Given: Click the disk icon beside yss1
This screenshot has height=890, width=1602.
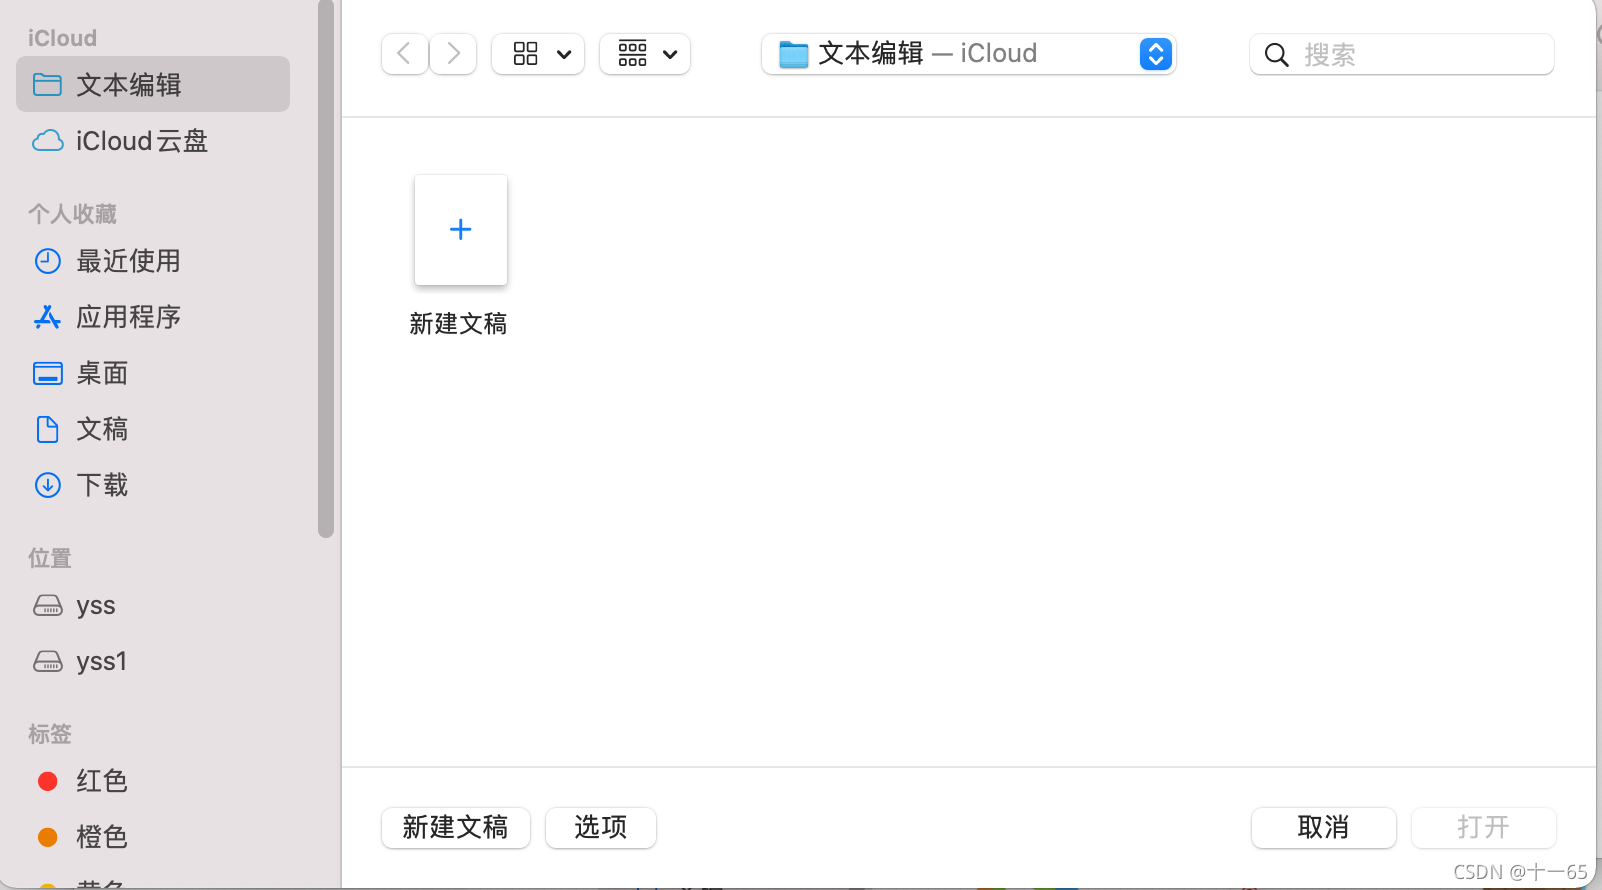Looking at the screenshot, I should click(x=47, y=661).
